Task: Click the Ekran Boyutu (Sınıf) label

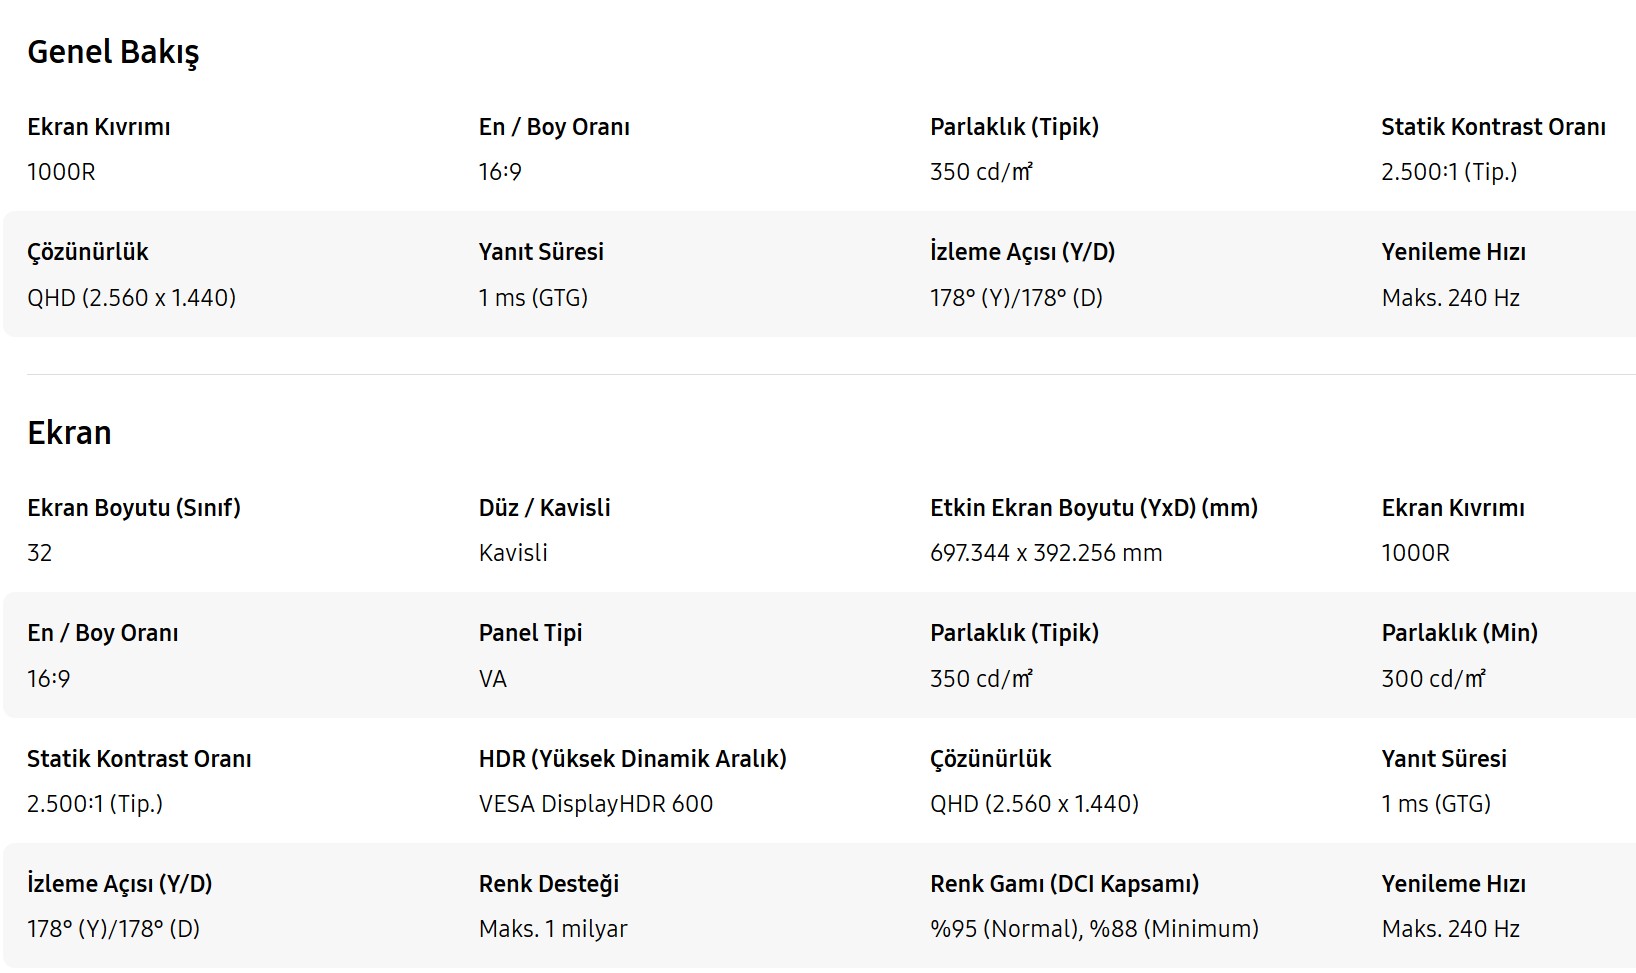Action: (134, 508)
